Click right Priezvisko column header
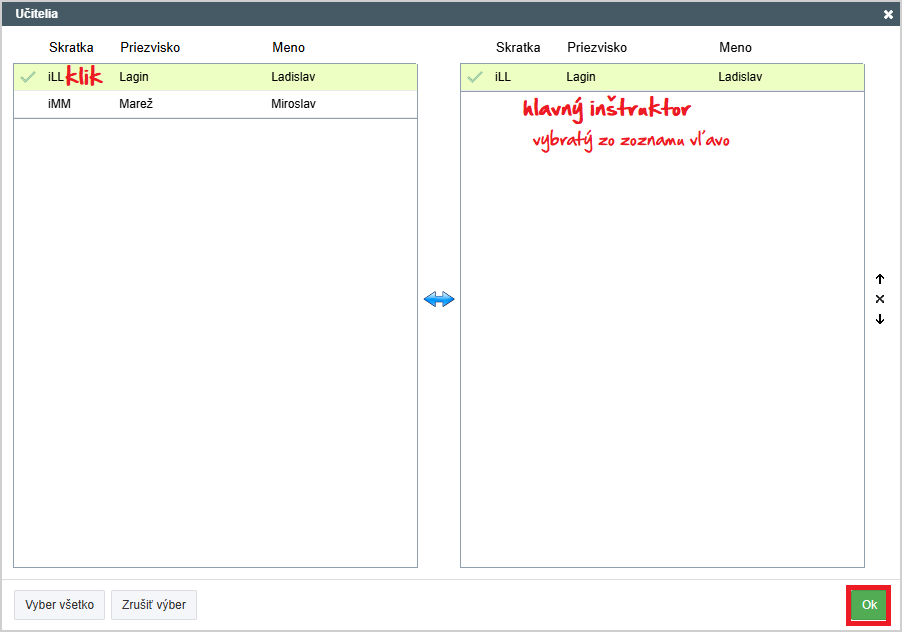The width and height of the screenshot is (902, 632). [597, 48]
